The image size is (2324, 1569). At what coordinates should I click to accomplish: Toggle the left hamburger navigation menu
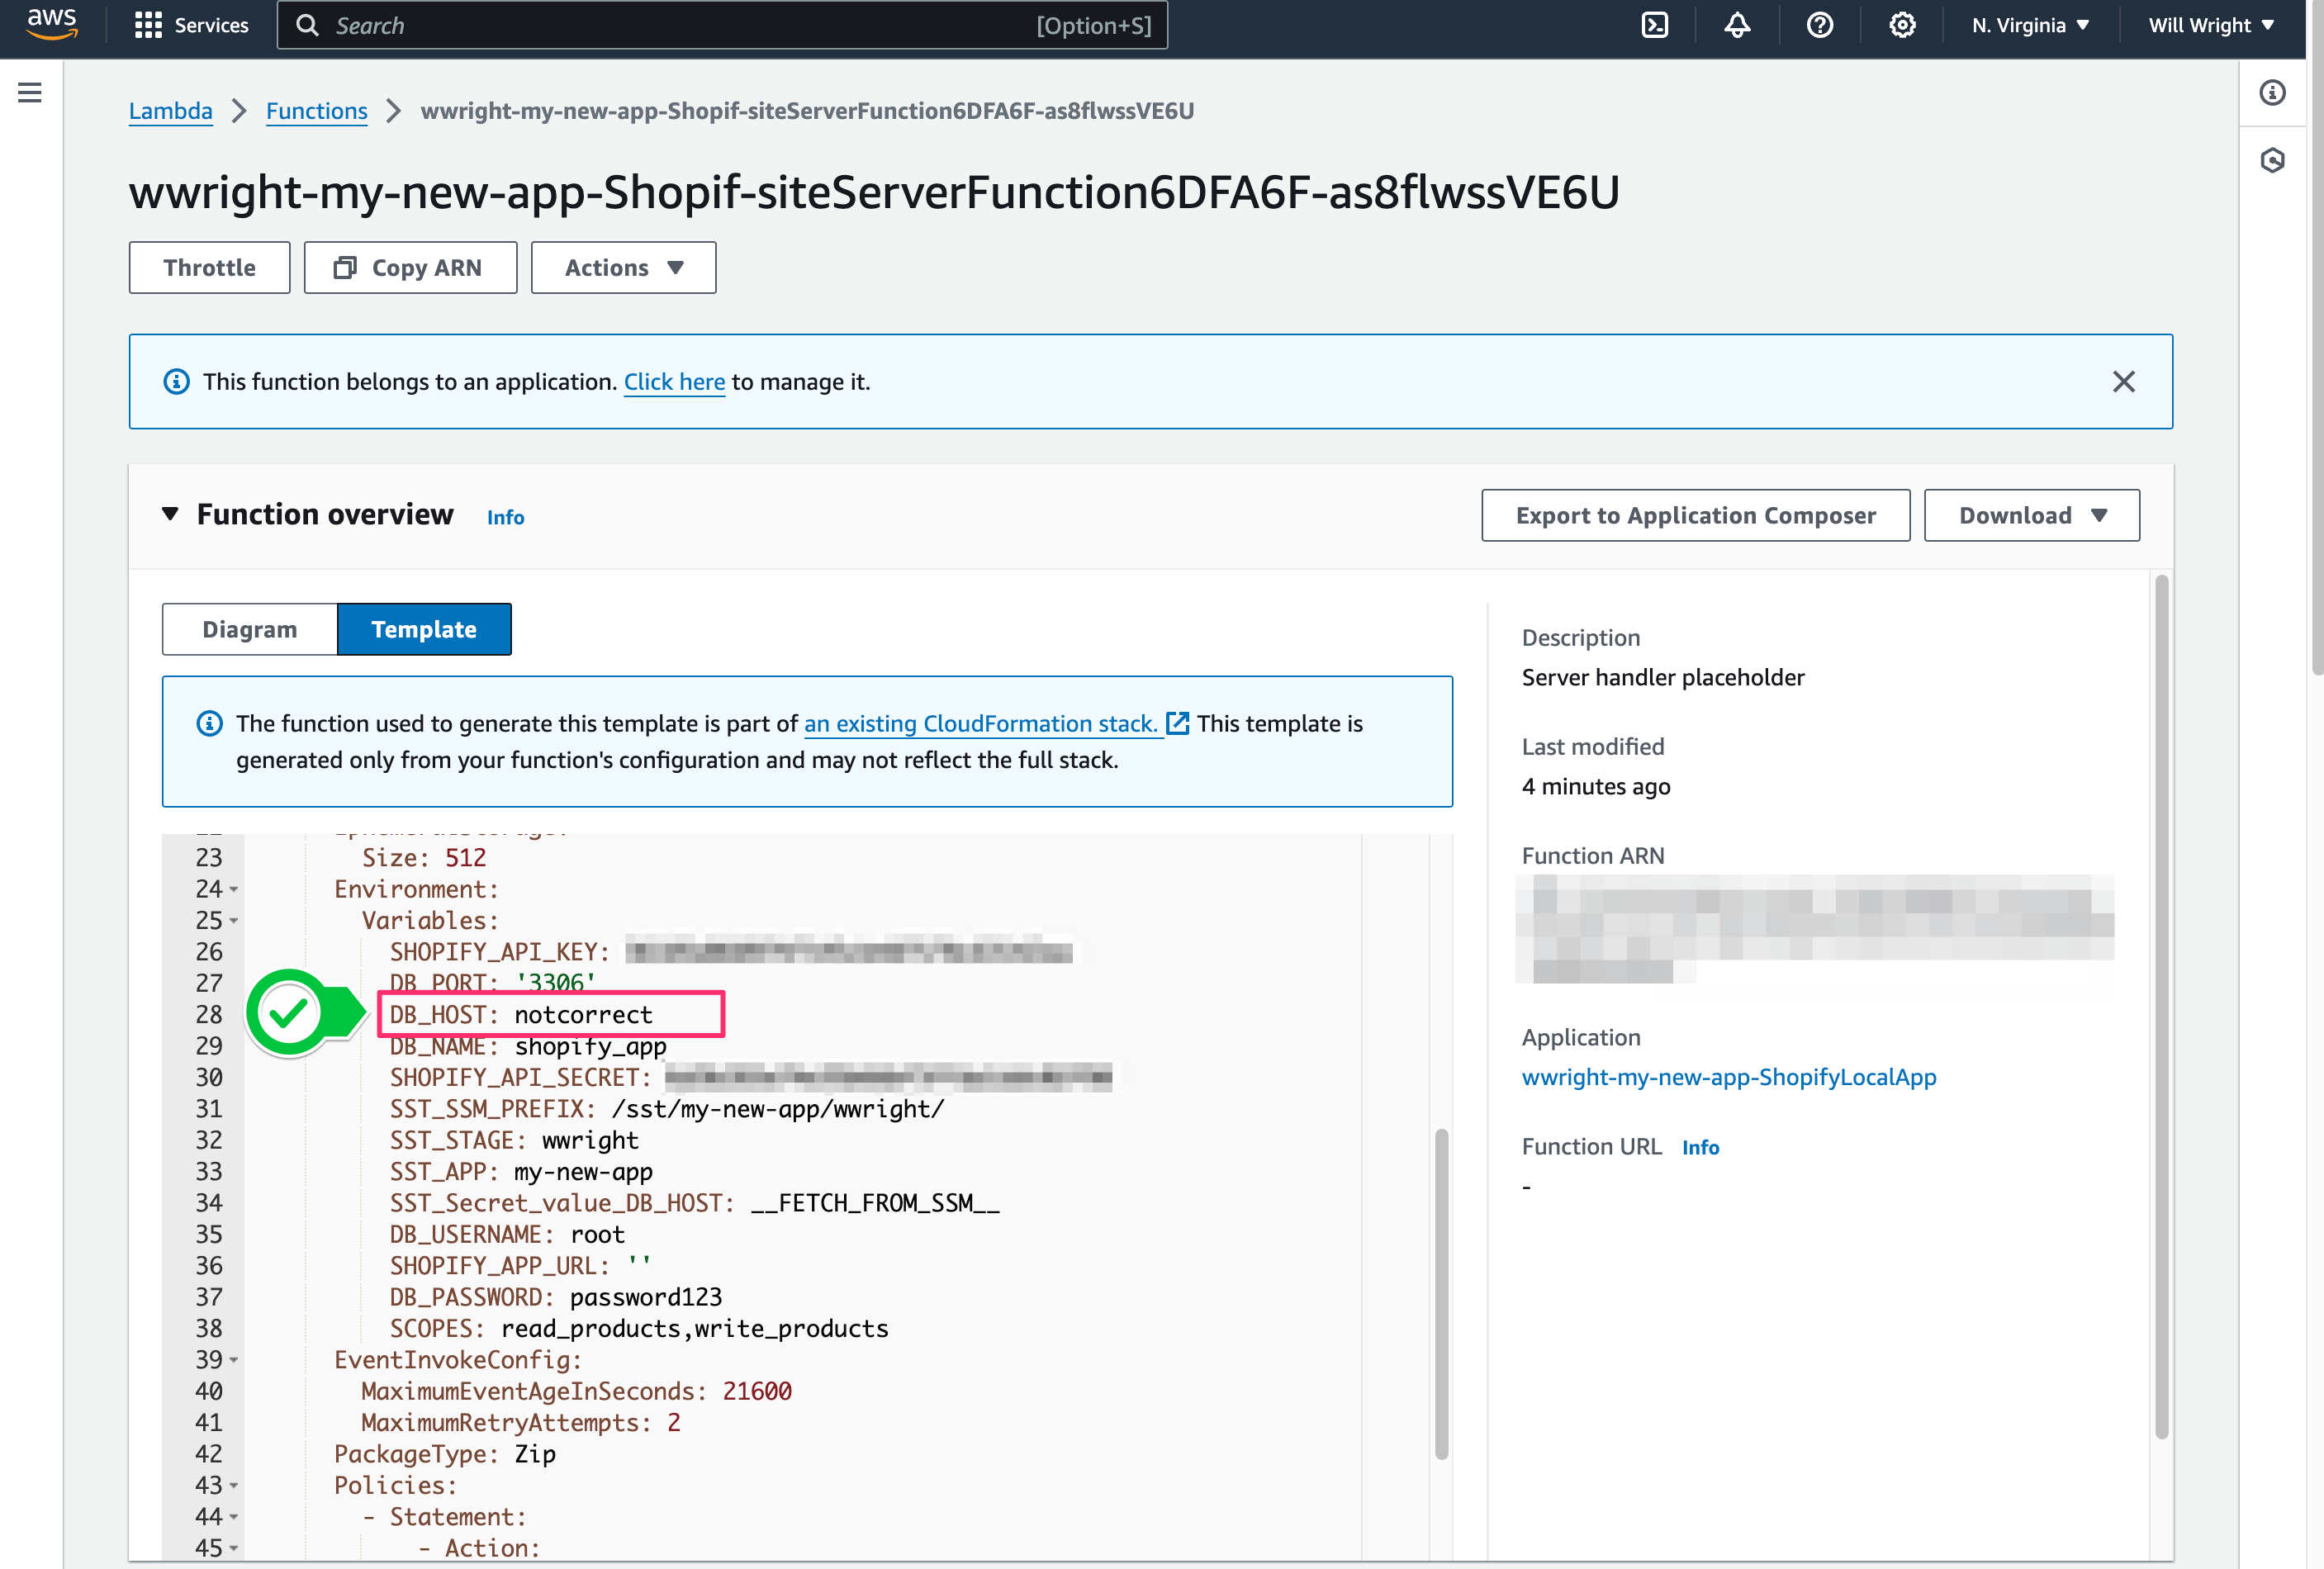point(30,92)
